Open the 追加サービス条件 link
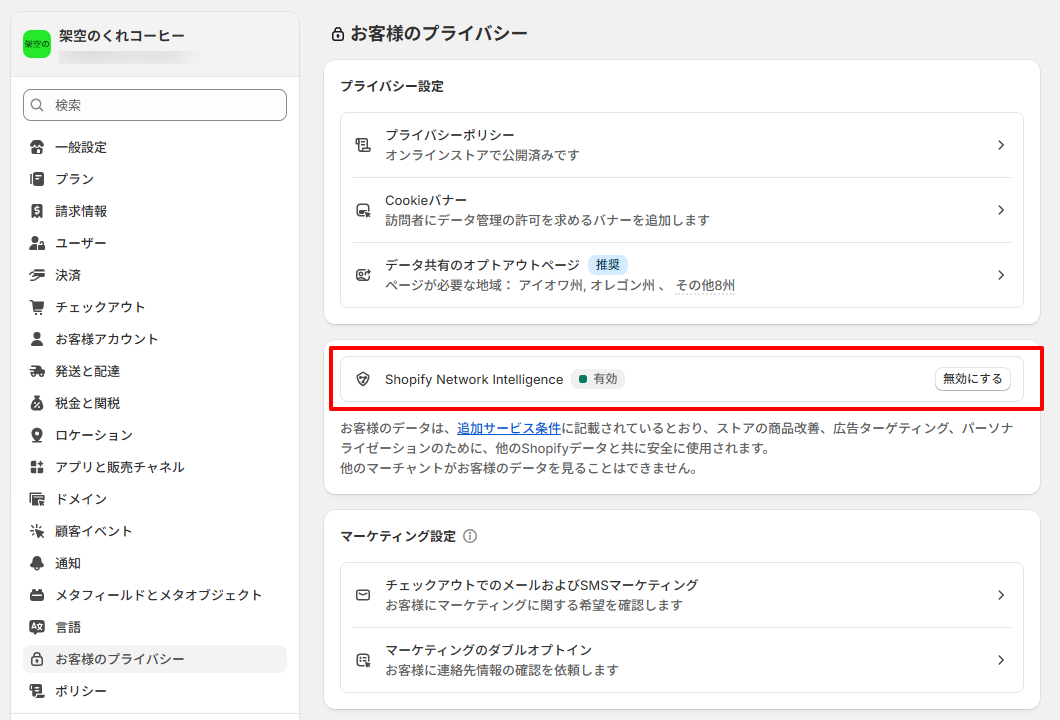This screenshot has height=720, width=1060. tap(509, 428)
